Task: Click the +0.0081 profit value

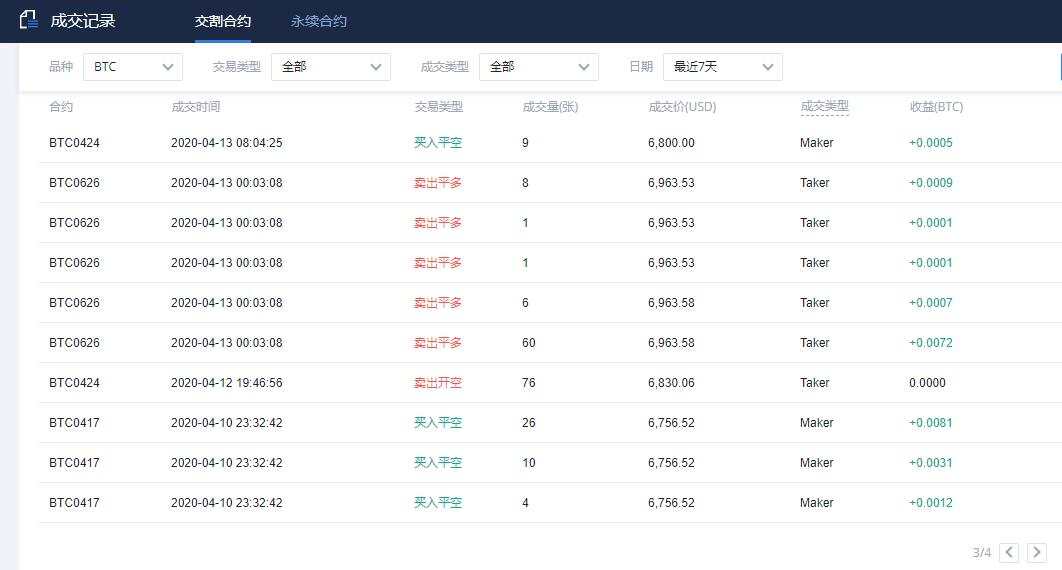Action: (931, 422)
